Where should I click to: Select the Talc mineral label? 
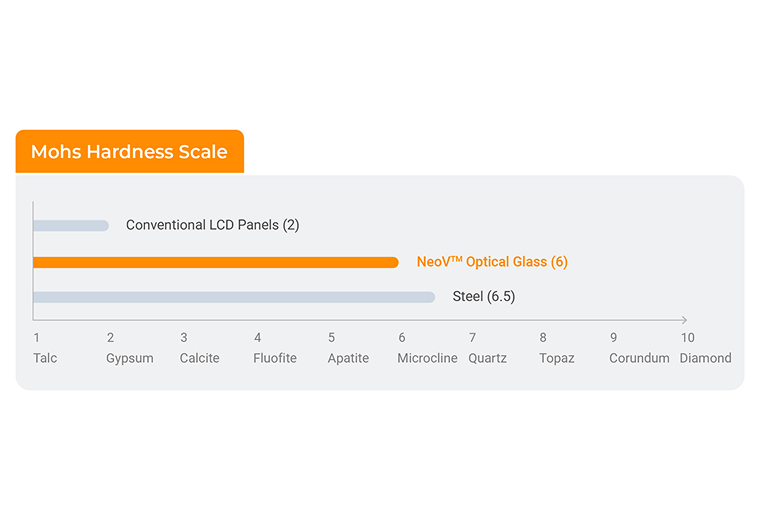coord(46,358)
